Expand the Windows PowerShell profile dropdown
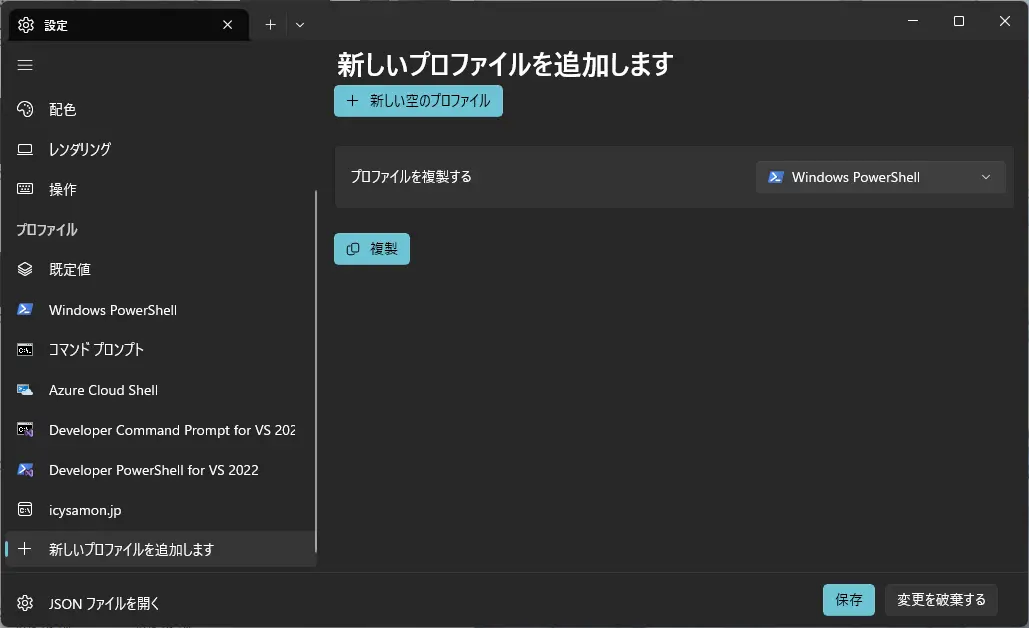 point(881,177)
